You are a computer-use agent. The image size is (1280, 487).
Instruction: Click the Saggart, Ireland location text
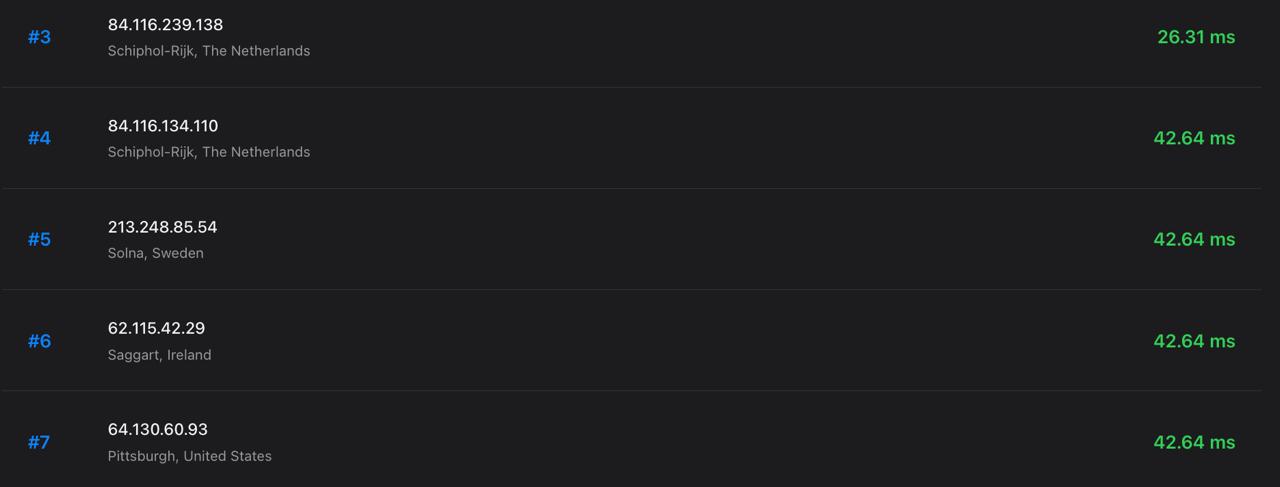[x=159, y=355]
